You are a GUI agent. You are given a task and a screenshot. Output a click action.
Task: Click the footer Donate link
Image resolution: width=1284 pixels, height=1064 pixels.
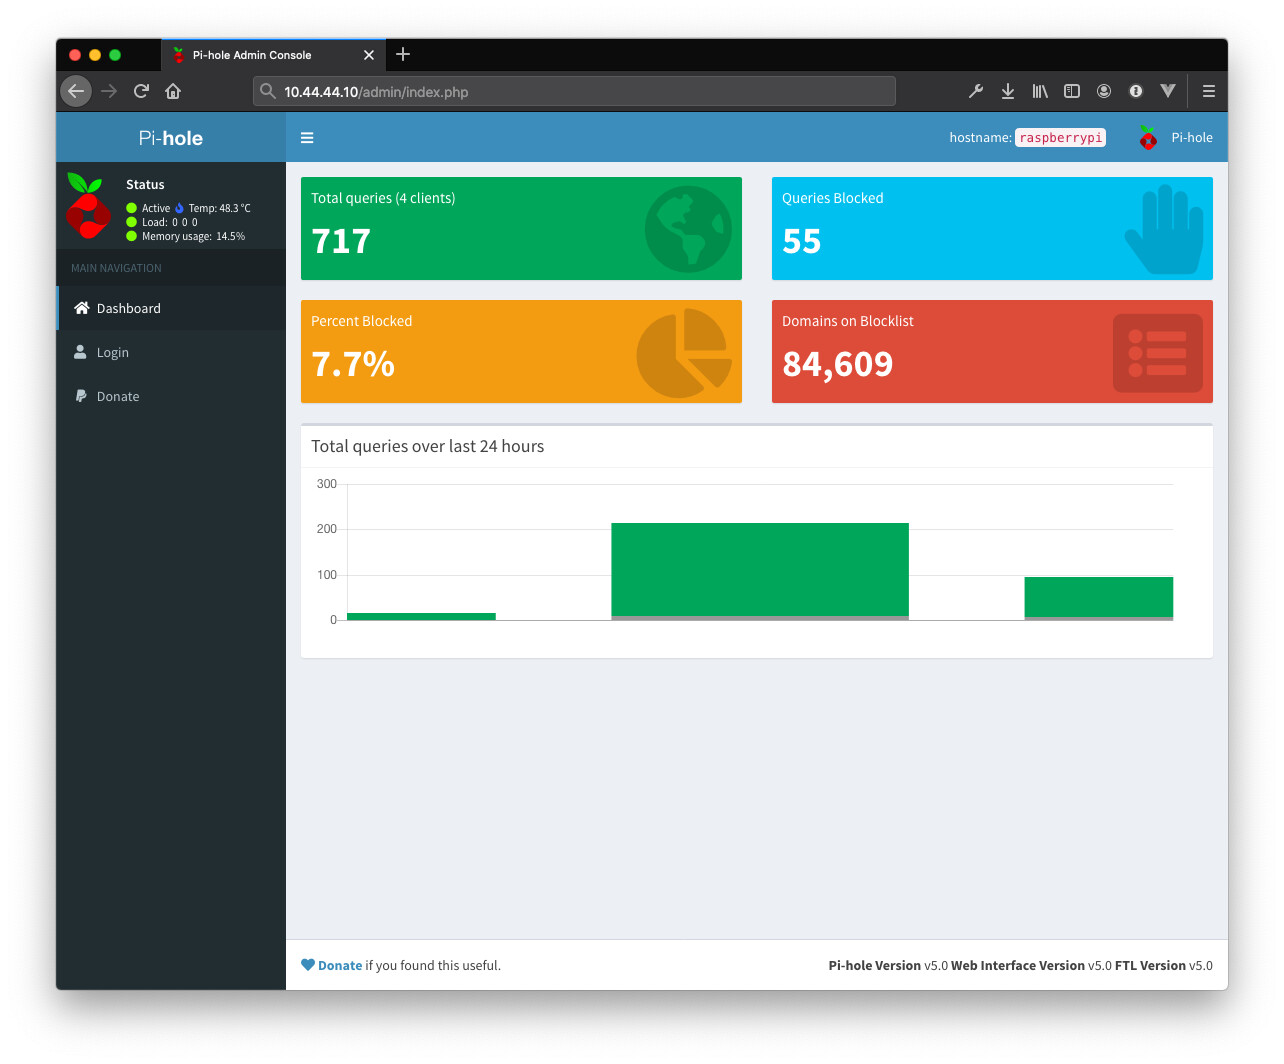click(340, 965)
